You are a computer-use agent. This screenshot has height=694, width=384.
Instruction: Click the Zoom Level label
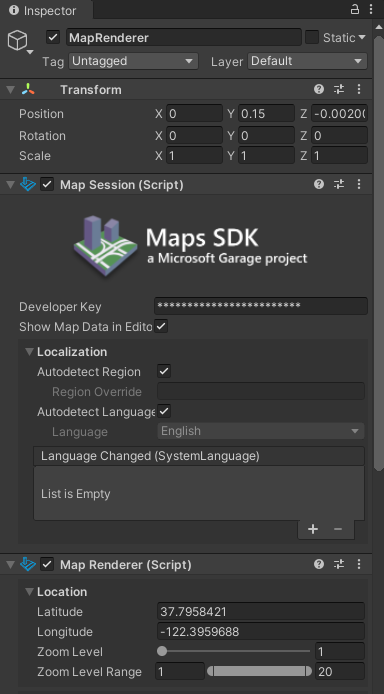tap(70, 652)
